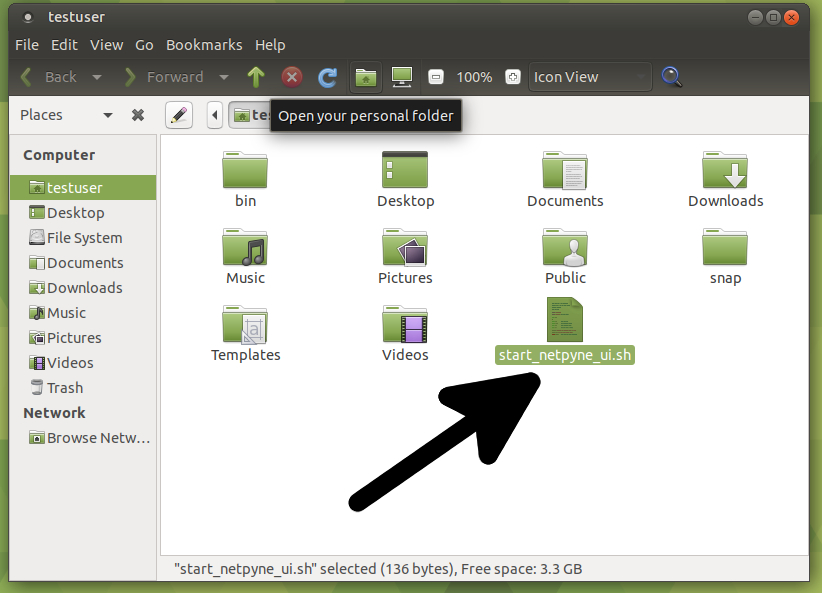Click the Back button
This screenshot has height=593, width=822.
[x=49, y=77]
